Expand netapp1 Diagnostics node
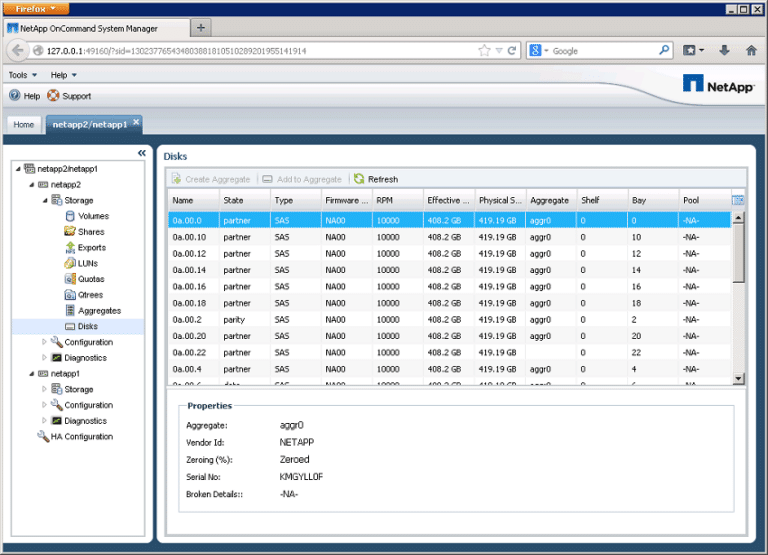This screenshot has width=768, height=555. [44, 420]
